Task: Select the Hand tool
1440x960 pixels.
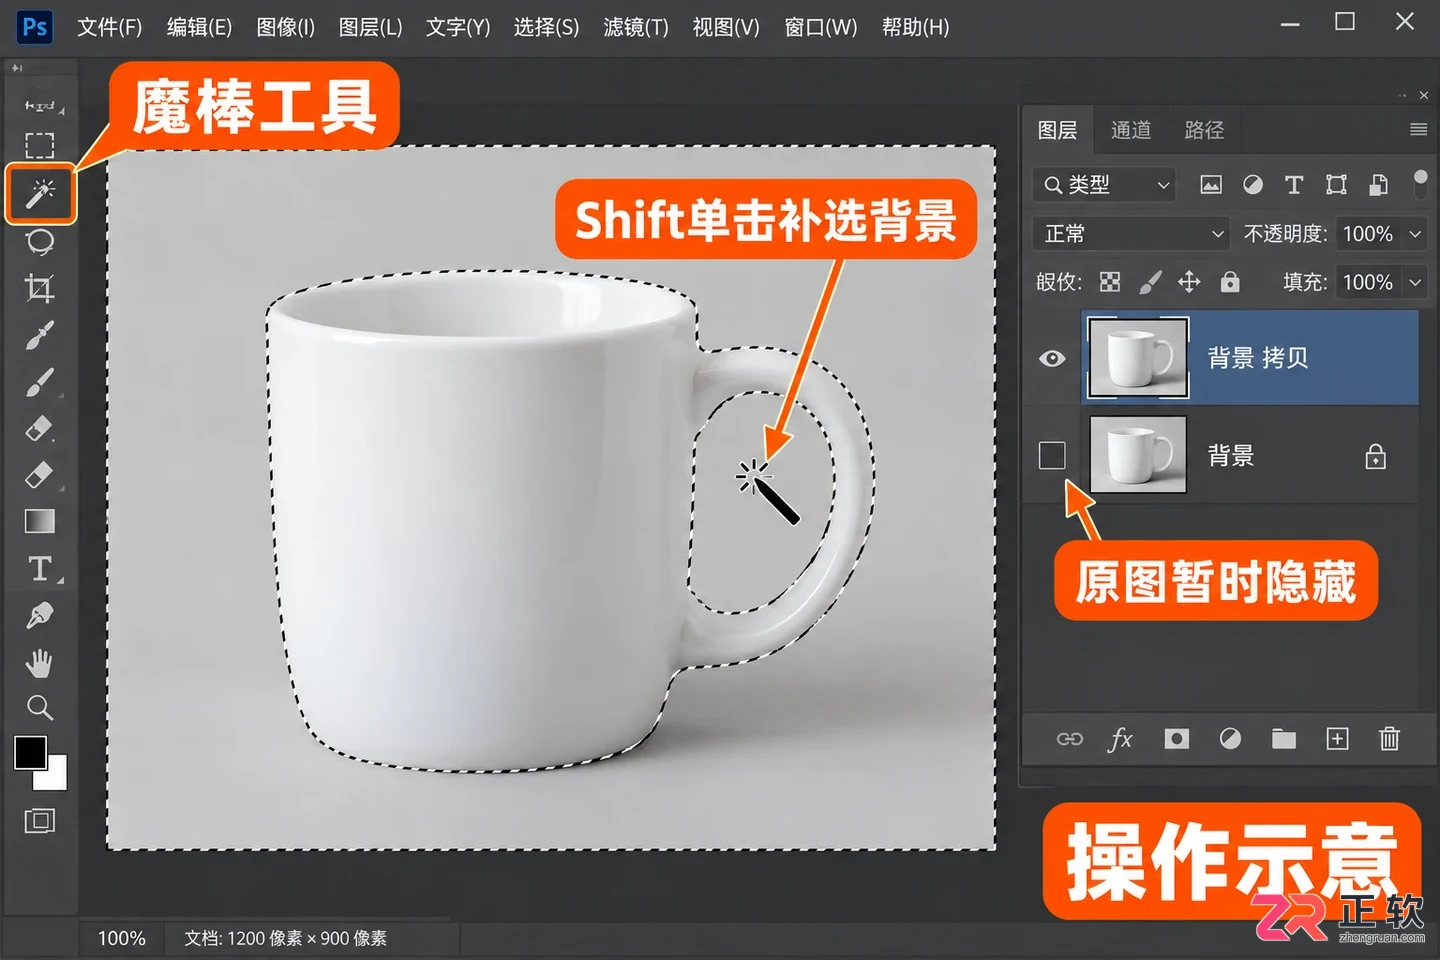Action: (x=40, y=662)
